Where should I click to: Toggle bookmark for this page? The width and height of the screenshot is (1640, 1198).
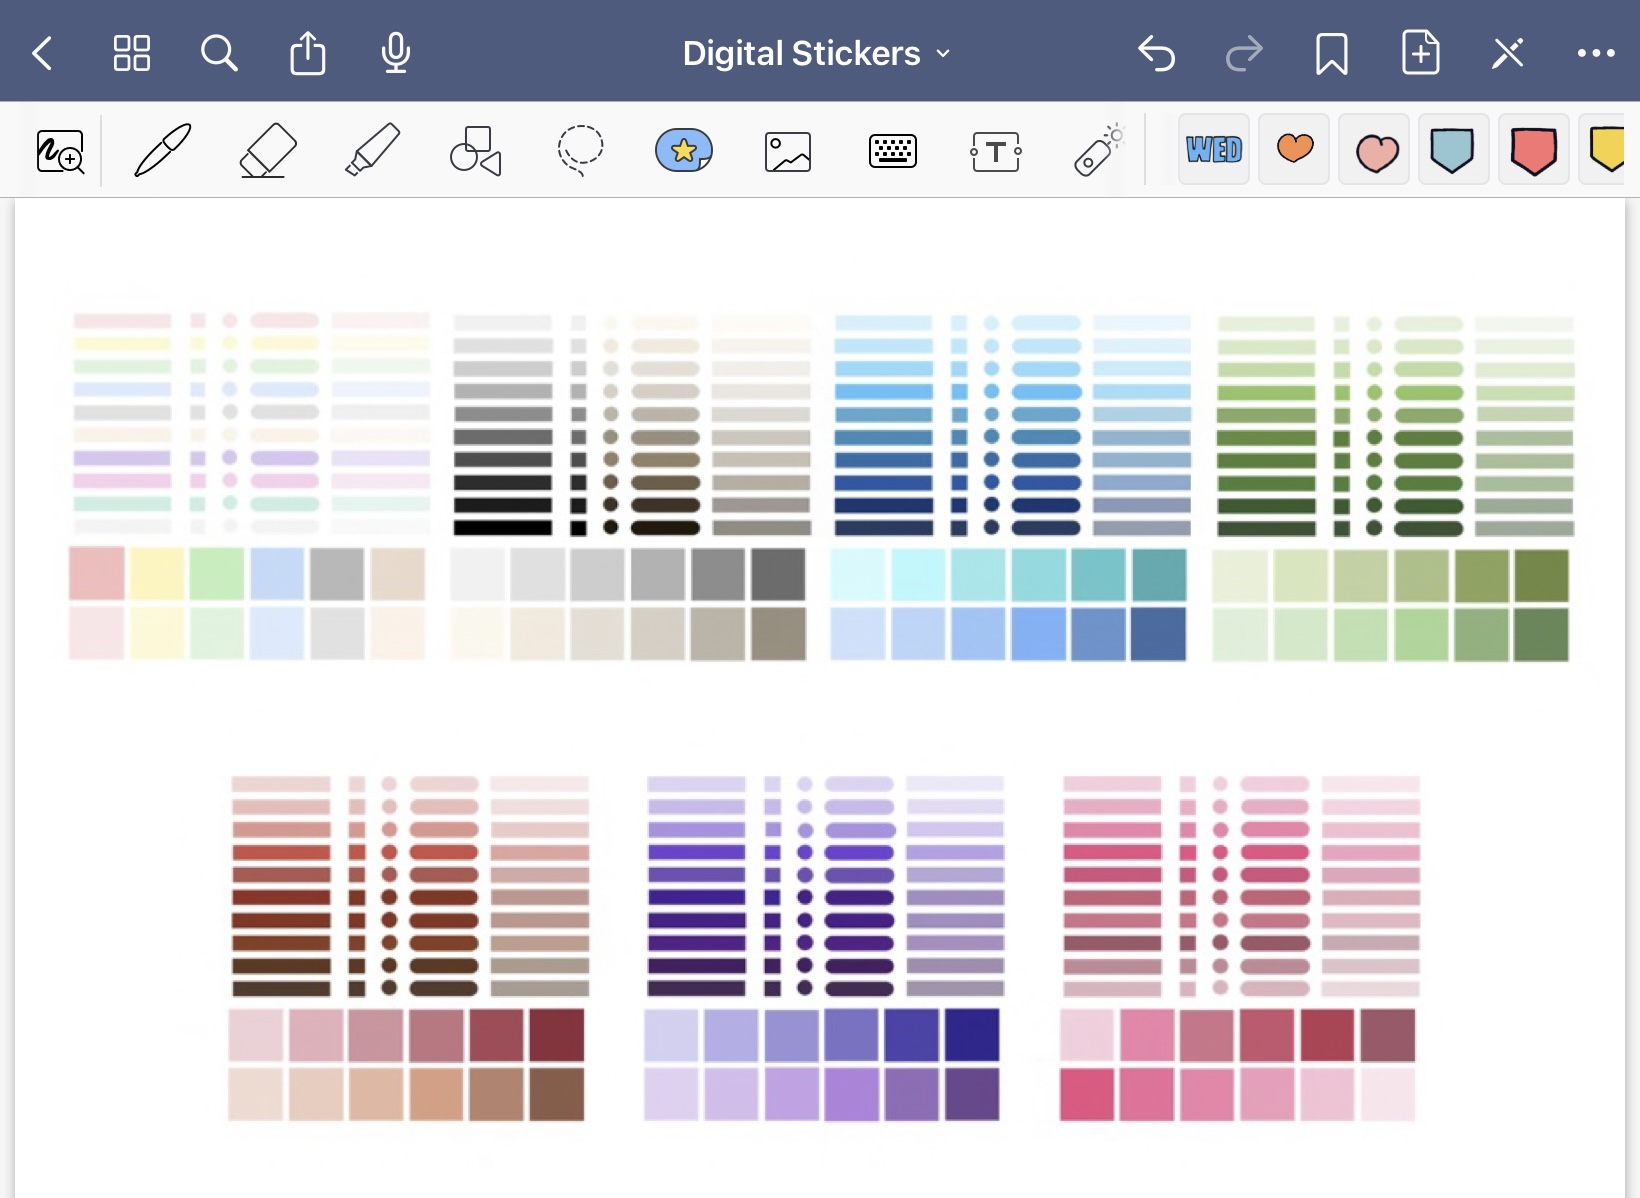pyautogui.click(x=1331, y=53)
